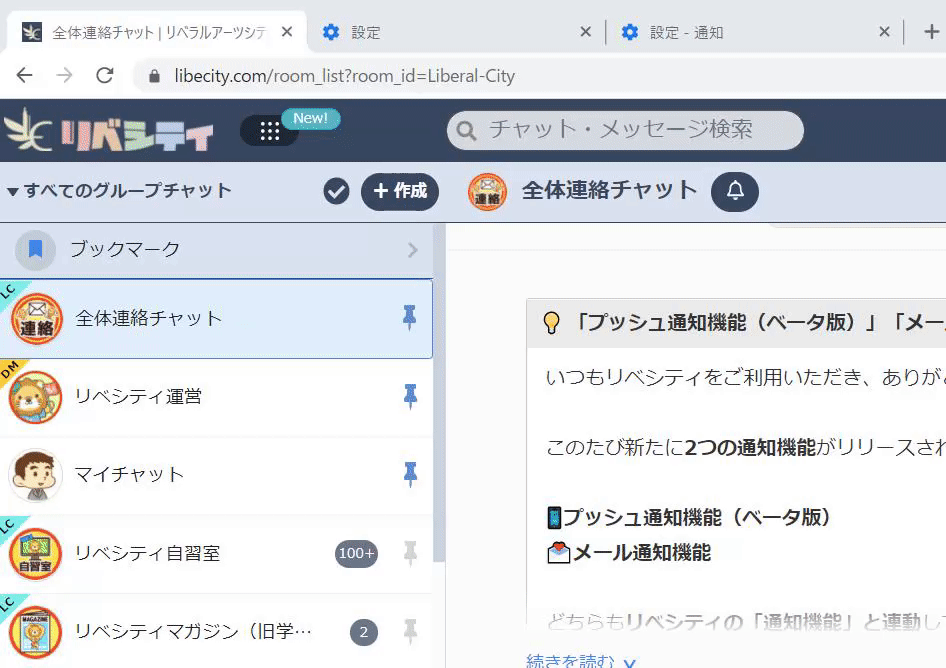Close the 設定 - 通知 tab
Viewport: 946px width, 668px height.
pos(884,31)
